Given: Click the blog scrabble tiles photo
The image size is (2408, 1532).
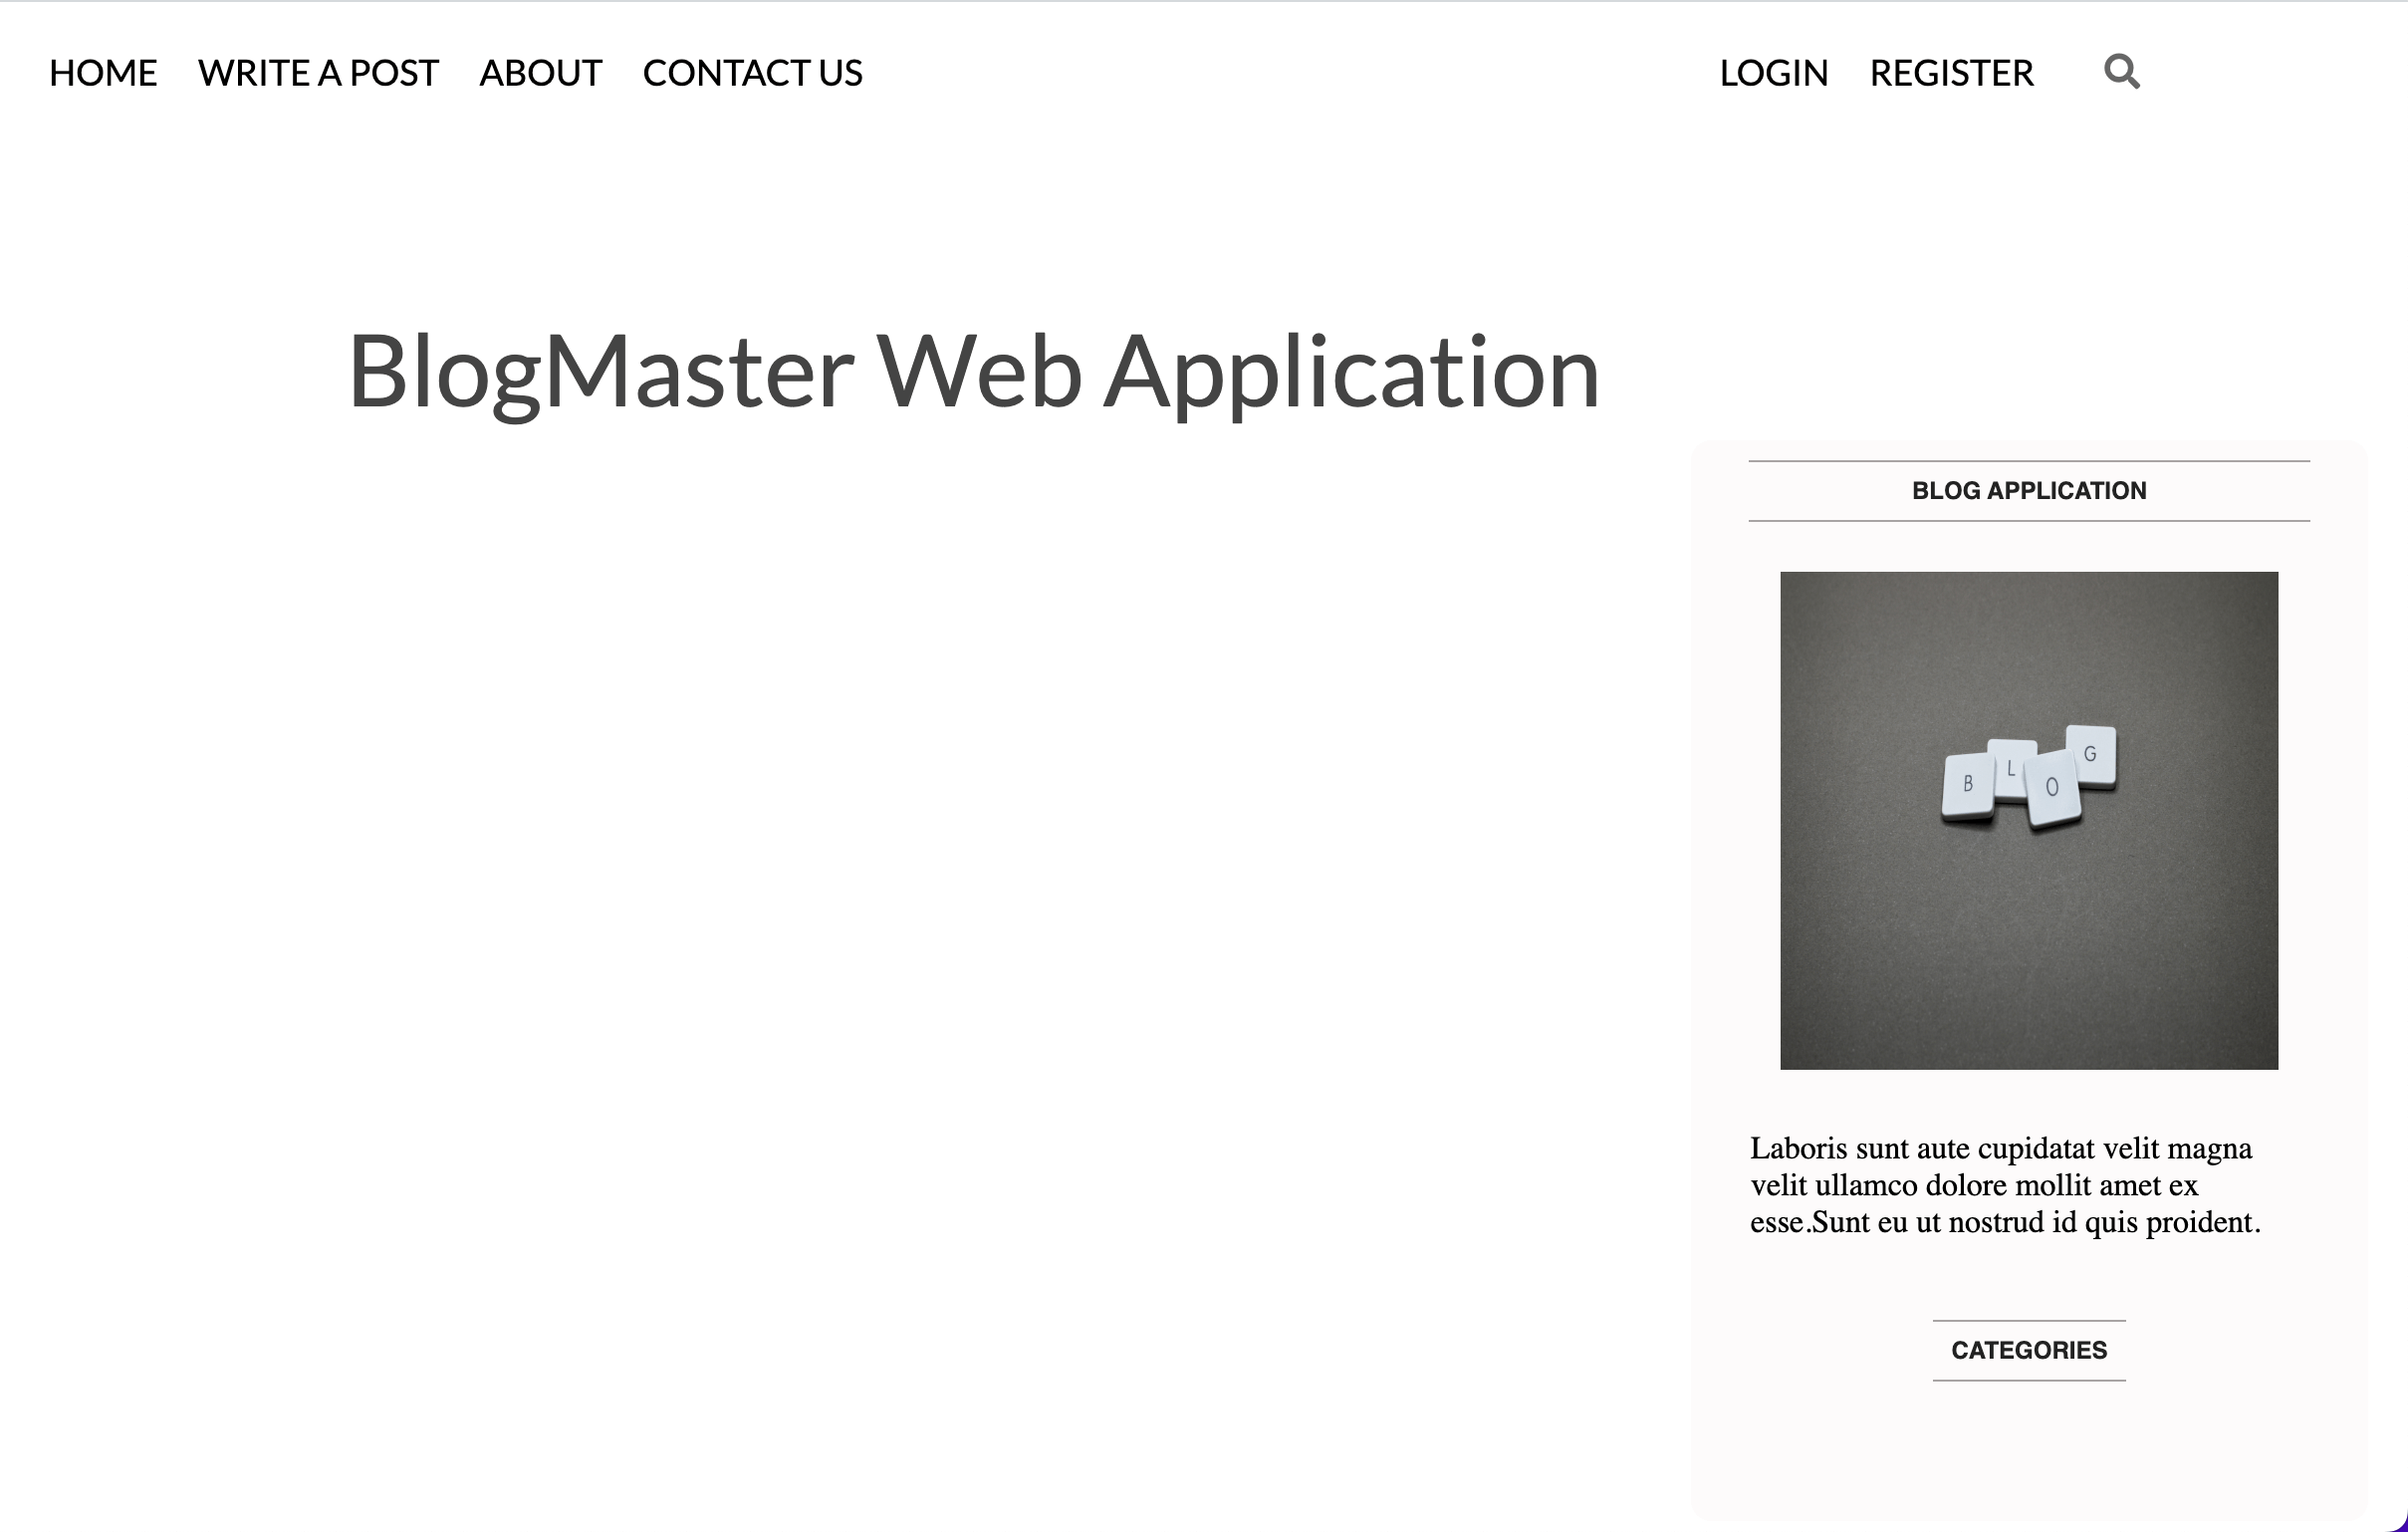Looking at the screenshot, I should (x=2028, y=818).
